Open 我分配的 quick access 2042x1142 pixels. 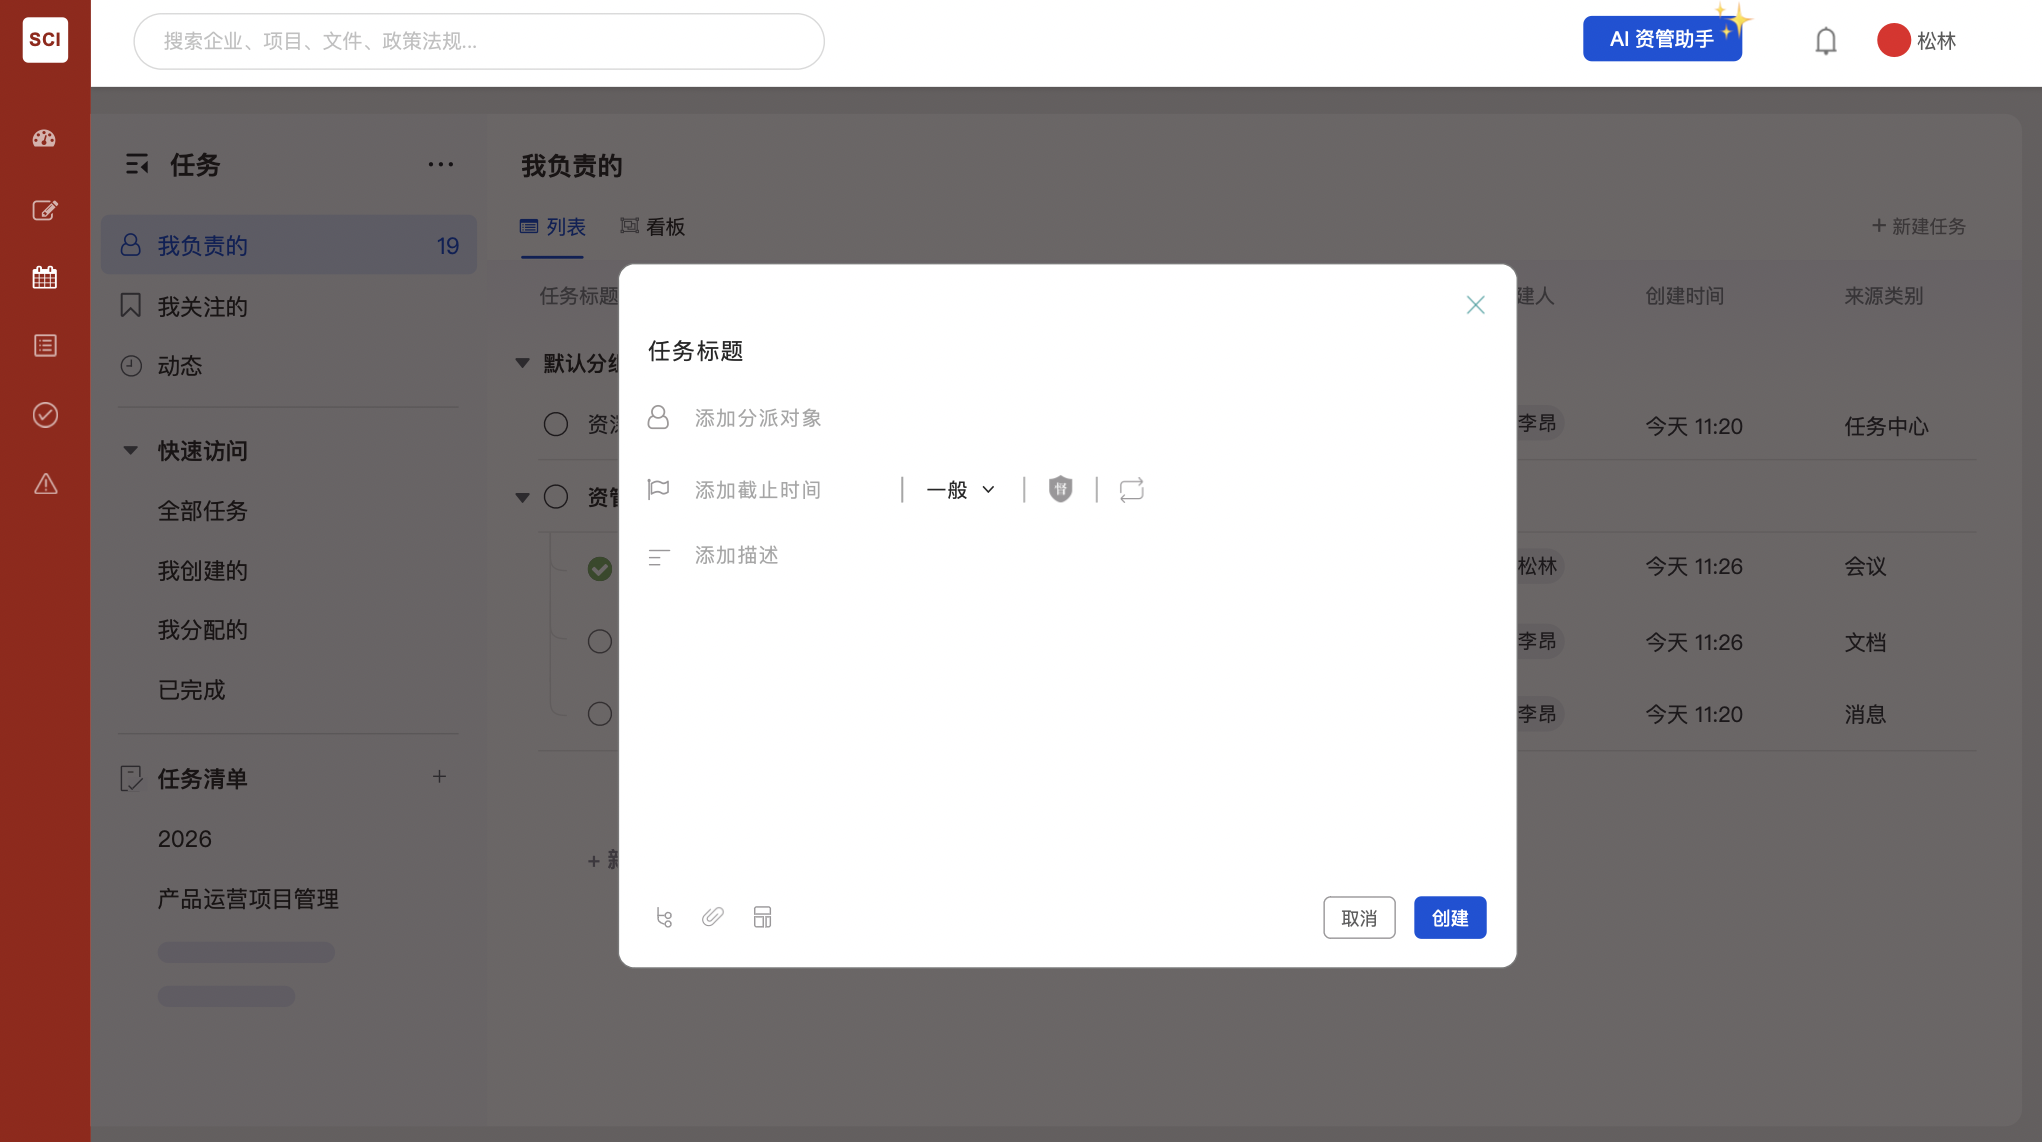click(x=203, y=630)
